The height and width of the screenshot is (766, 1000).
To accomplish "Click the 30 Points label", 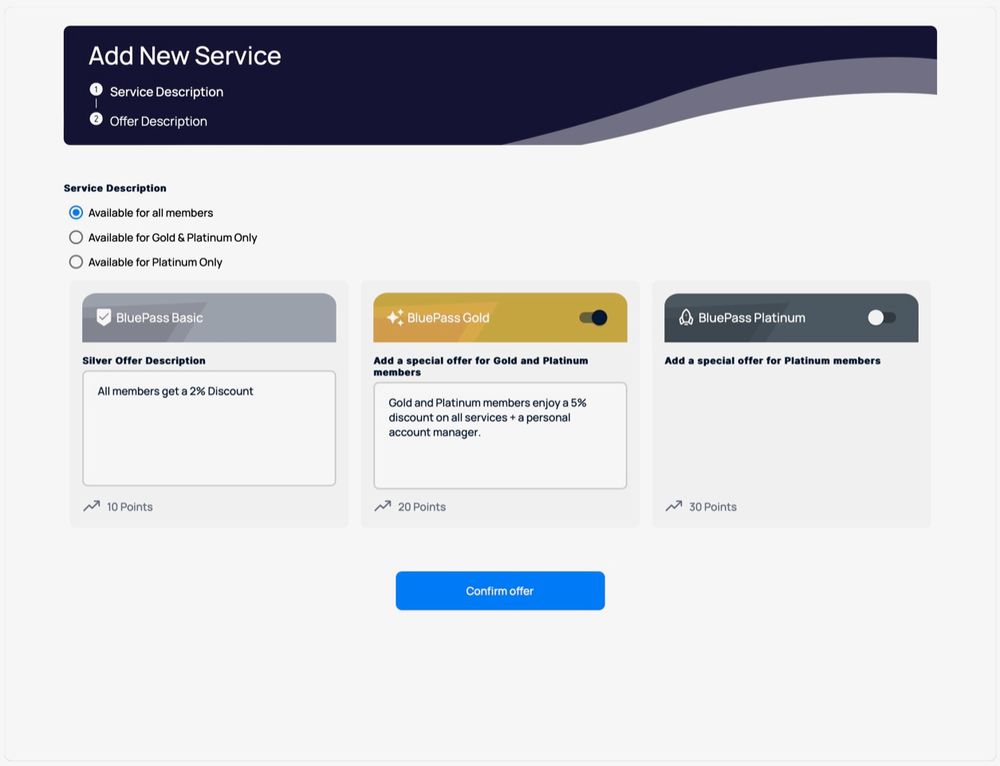I will pos(712,507).
